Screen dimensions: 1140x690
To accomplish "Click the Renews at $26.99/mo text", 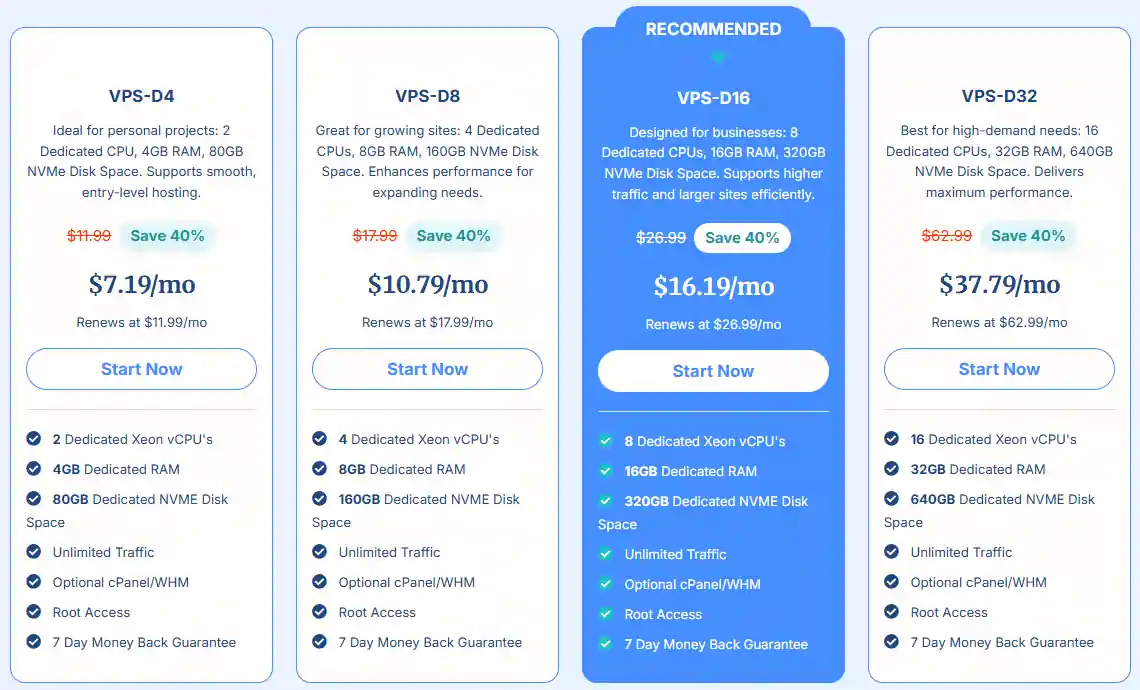I will [x=713, y=323].
